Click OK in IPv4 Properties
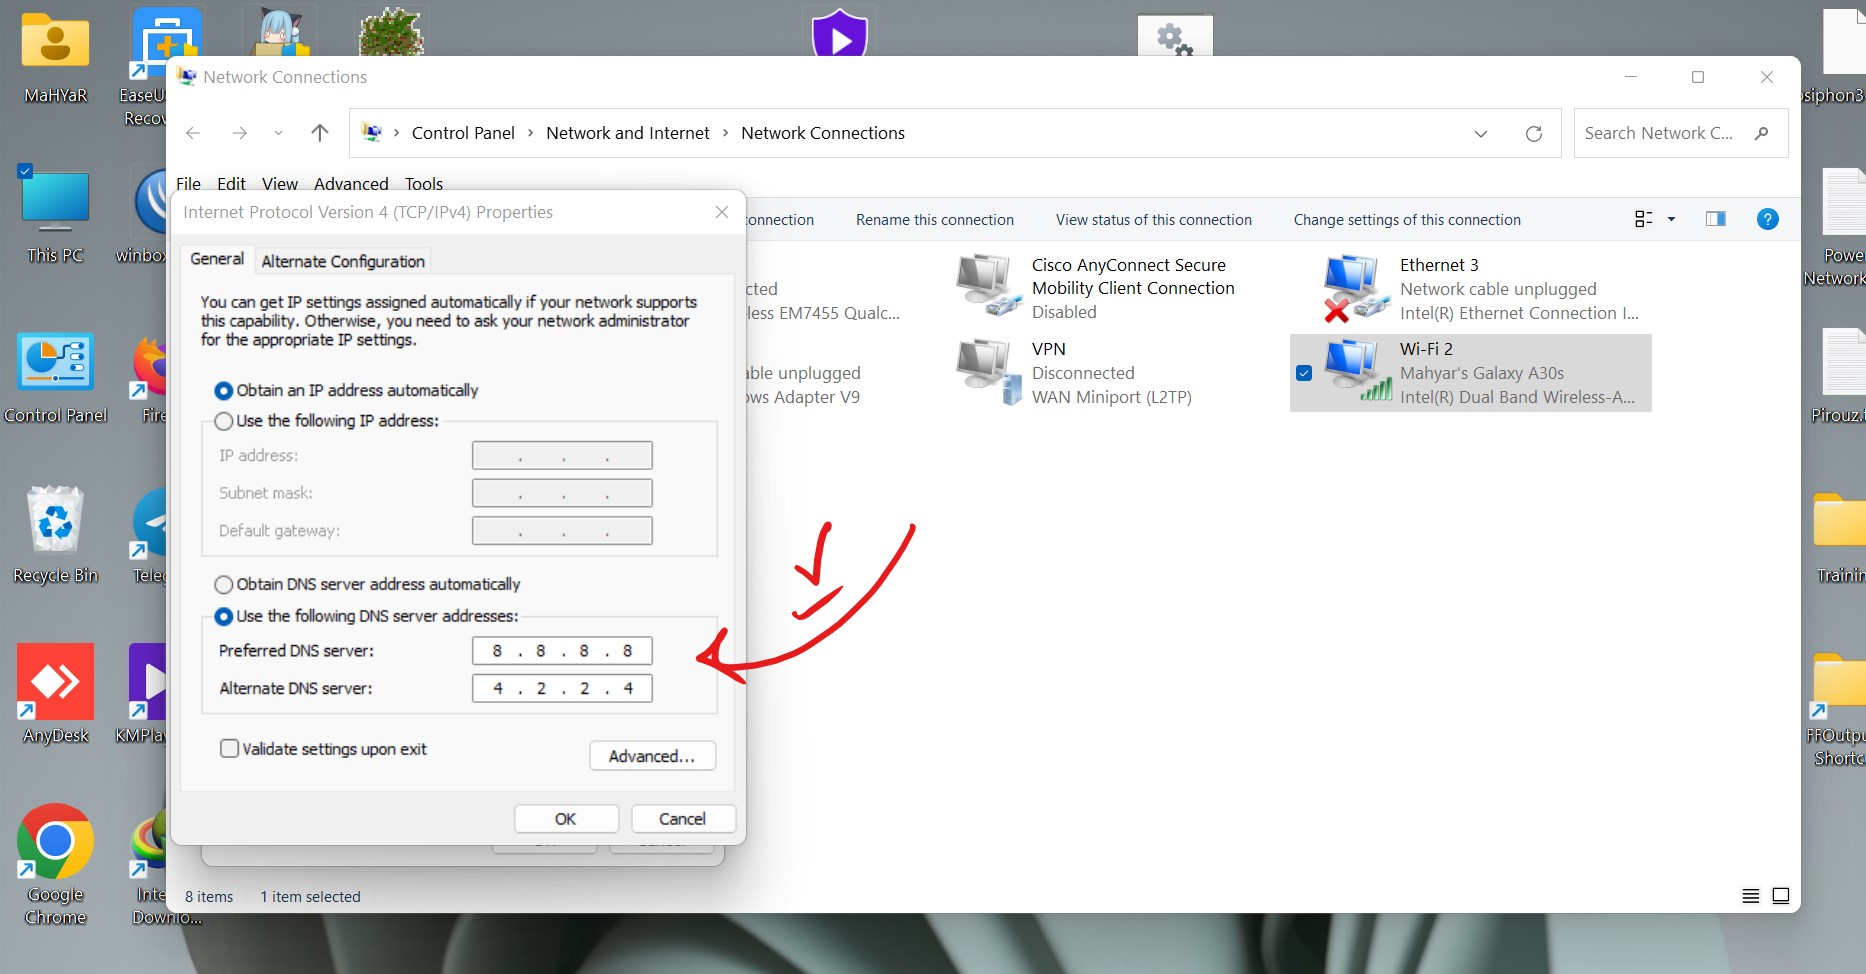Image resolution: width=1866 pixels, height=974 pixels. click(566, 819)
